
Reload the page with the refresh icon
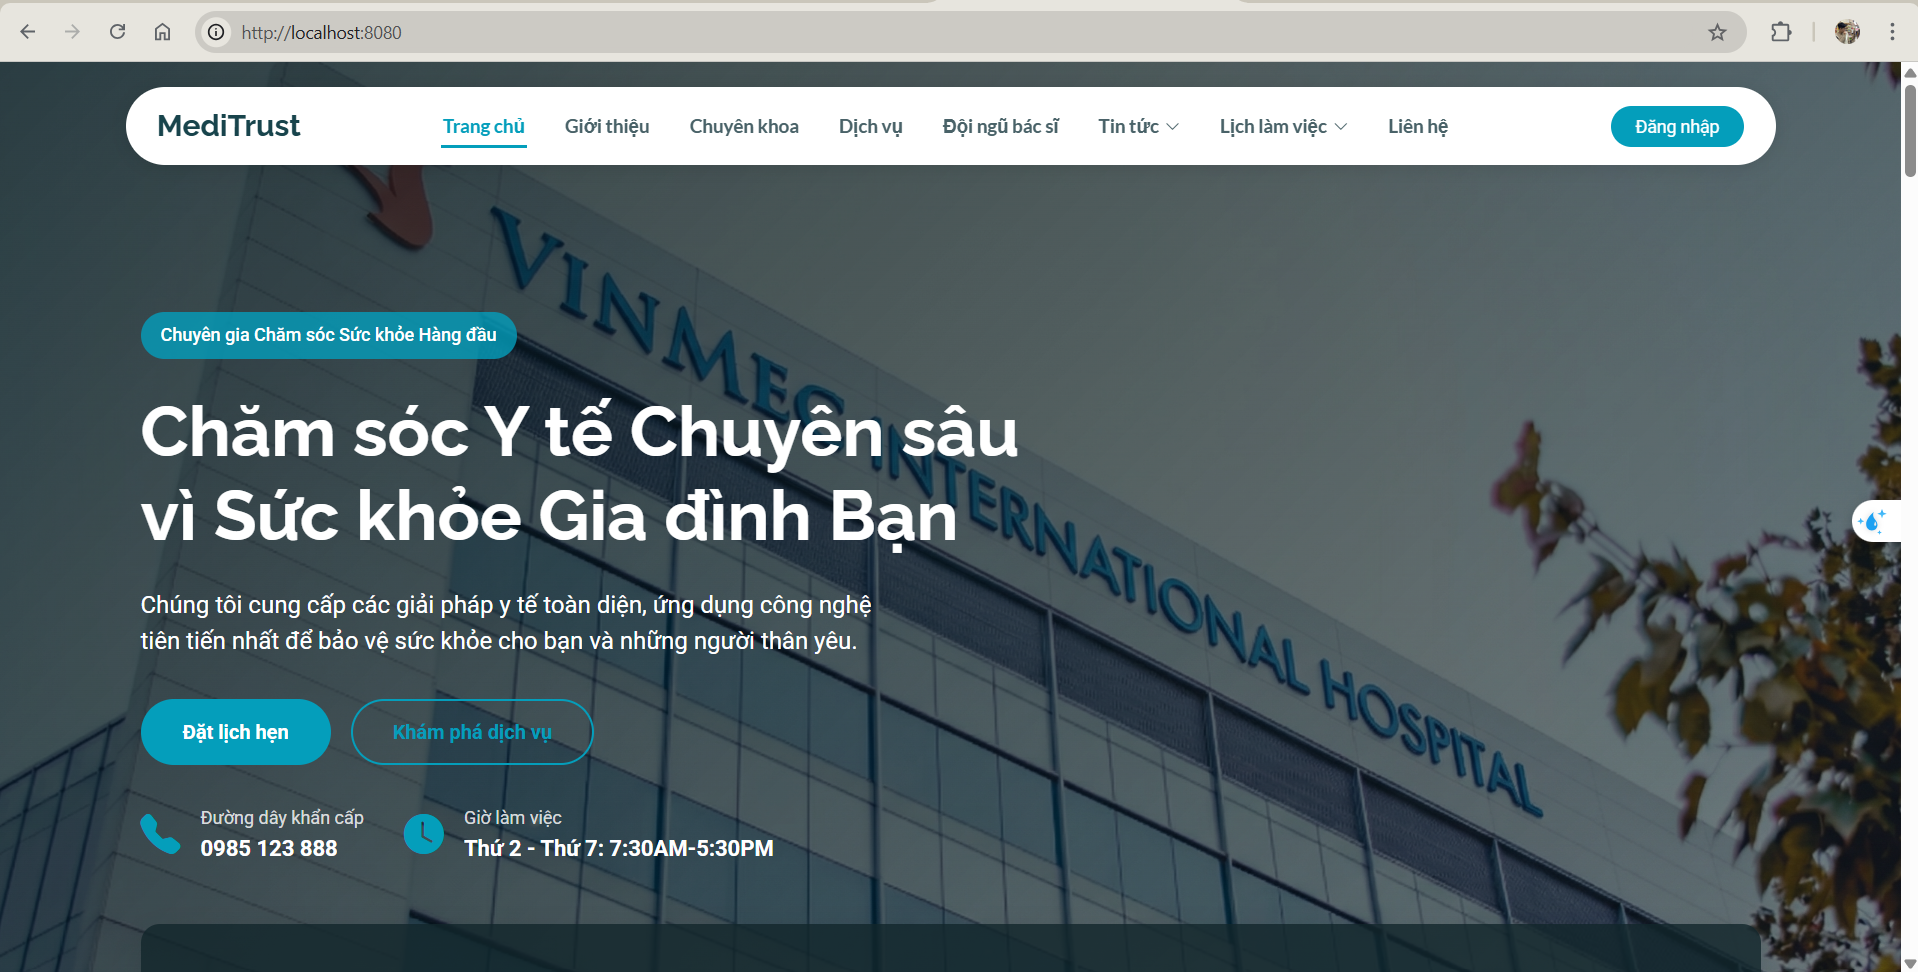(117, 32)
